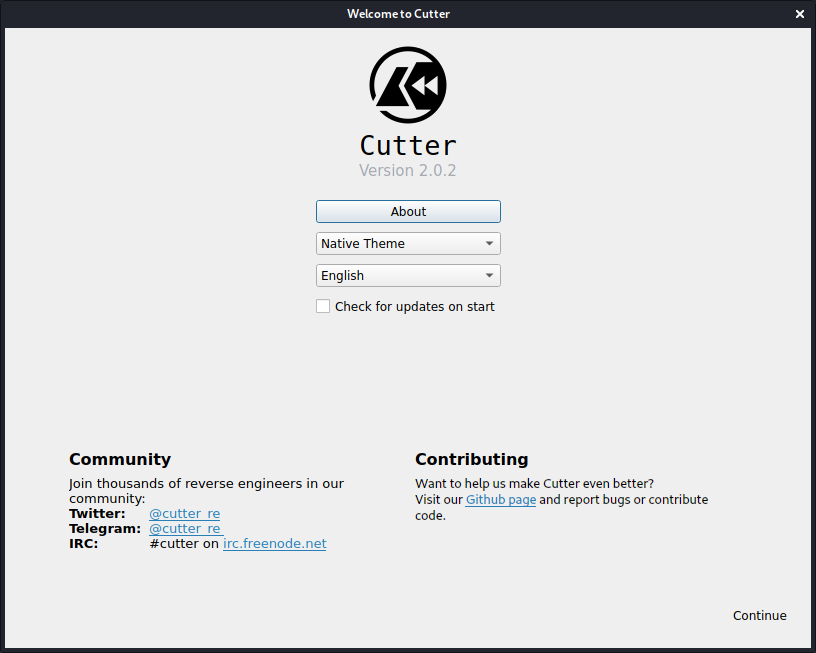Open the Native Theme combo box
The image size is (816, 653).
pyautogui.click(x=400, y=244)
